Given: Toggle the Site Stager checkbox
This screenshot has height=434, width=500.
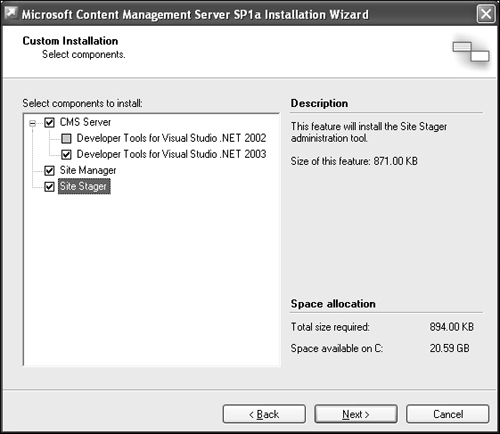Looking at the screenshot, I should [x=49, y=187].
